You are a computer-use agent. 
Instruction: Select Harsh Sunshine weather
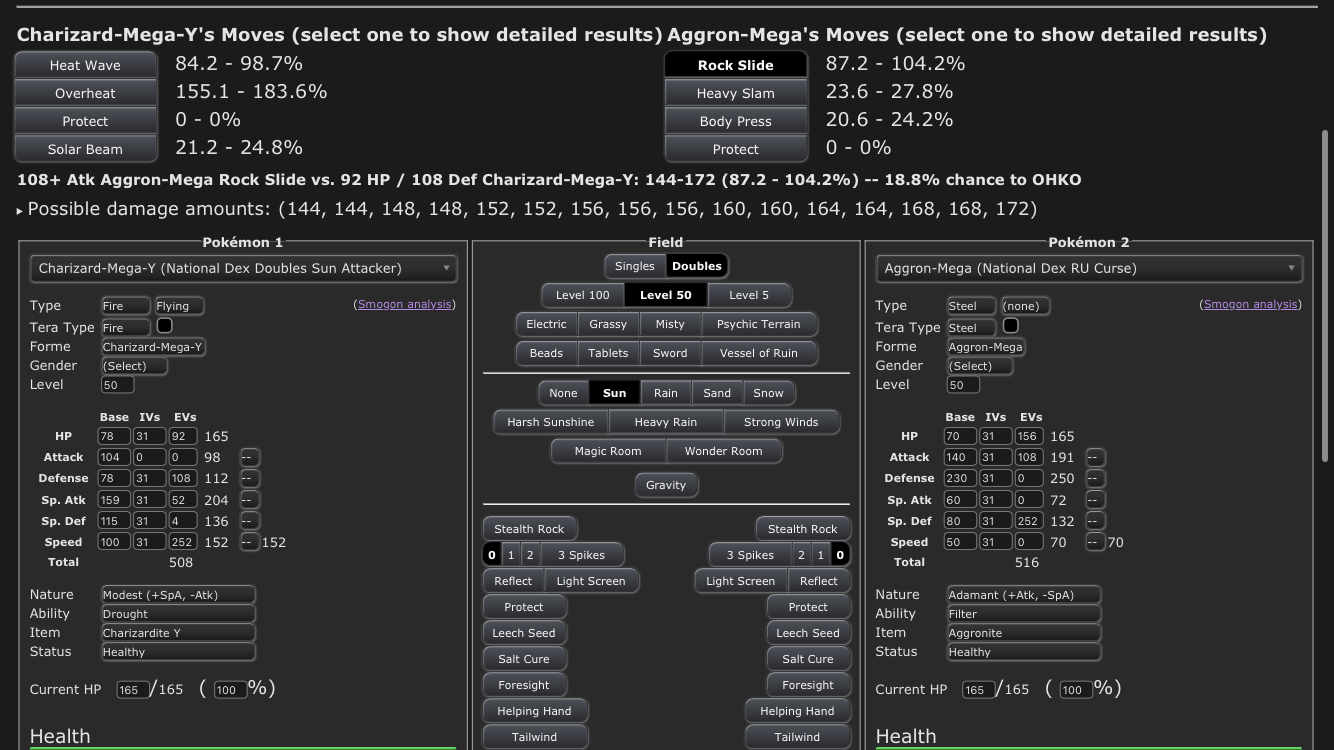[550, 422]
